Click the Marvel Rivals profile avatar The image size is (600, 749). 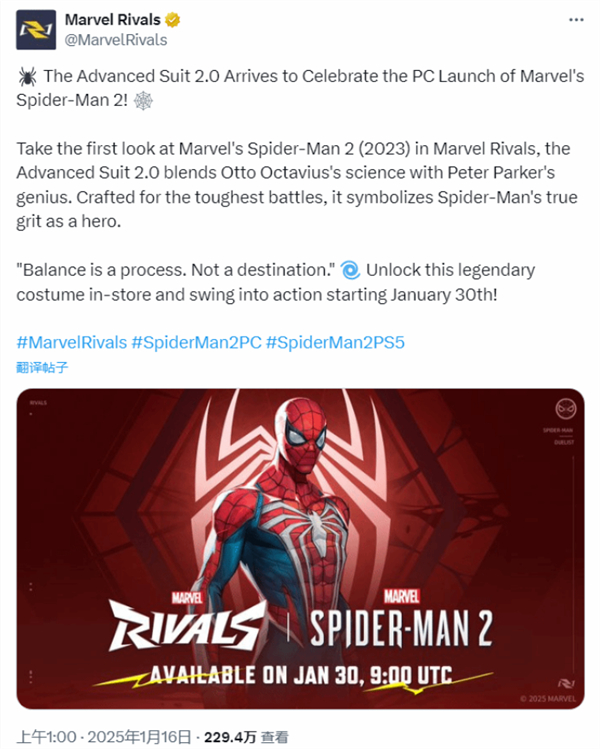pos(36,30)
